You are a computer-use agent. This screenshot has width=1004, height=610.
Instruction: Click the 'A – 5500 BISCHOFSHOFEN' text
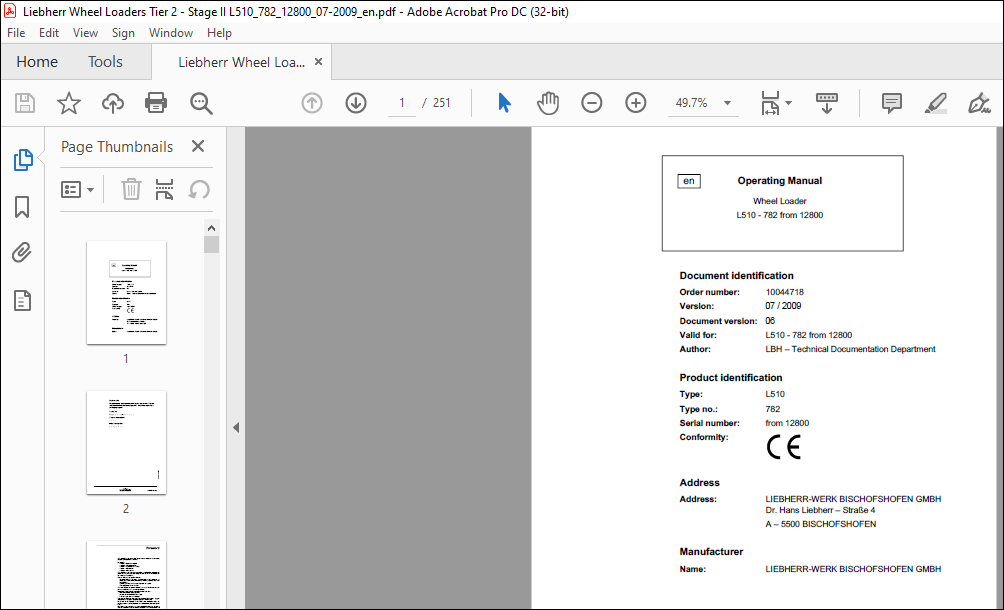(821, 524)
